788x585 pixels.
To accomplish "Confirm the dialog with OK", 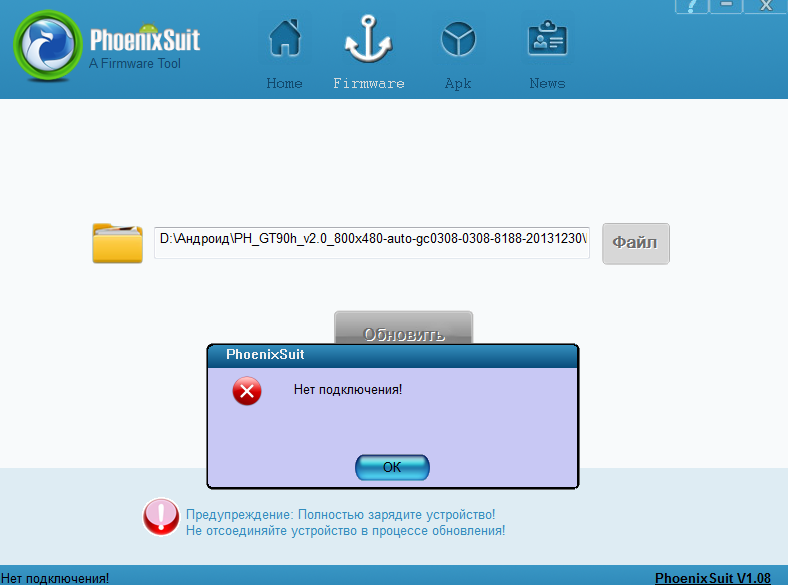I will [392, 467].
